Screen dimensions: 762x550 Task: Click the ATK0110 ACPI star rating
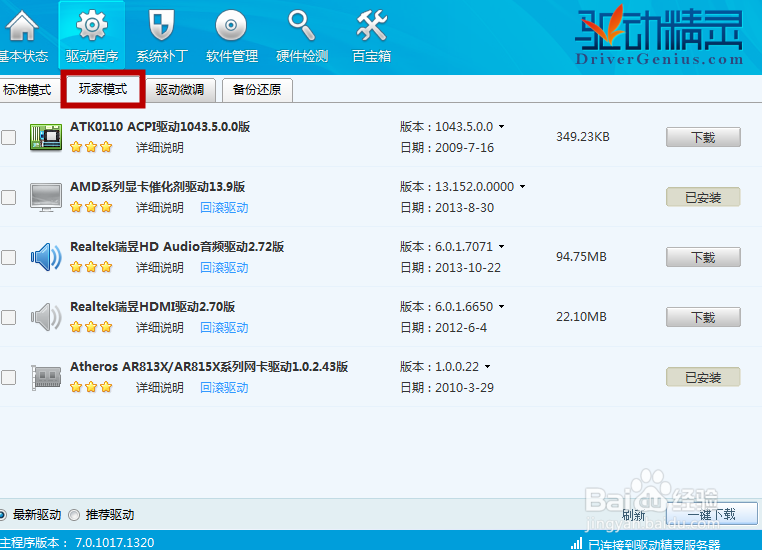coord(91,147)
